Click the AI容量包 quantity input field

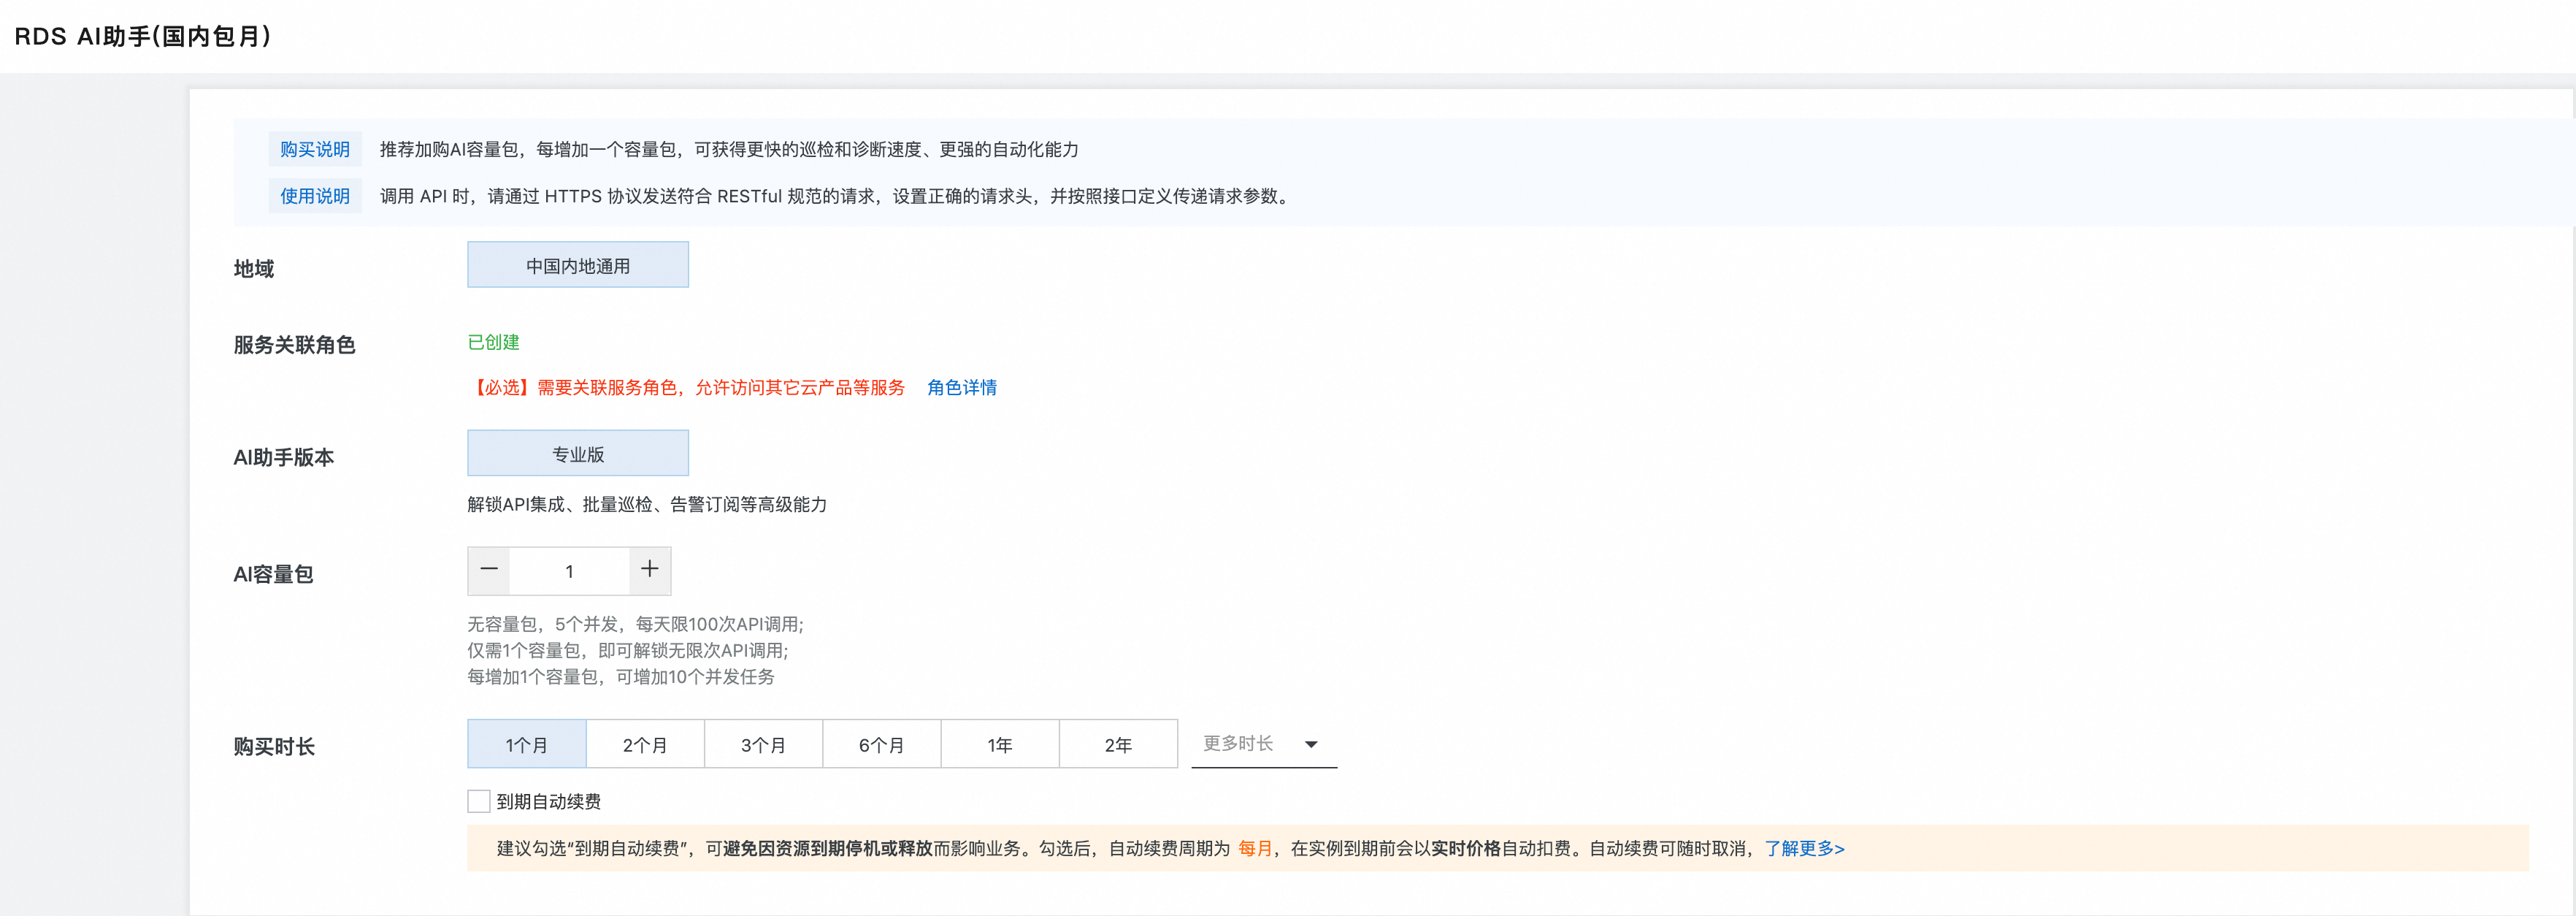coord(569,571)
